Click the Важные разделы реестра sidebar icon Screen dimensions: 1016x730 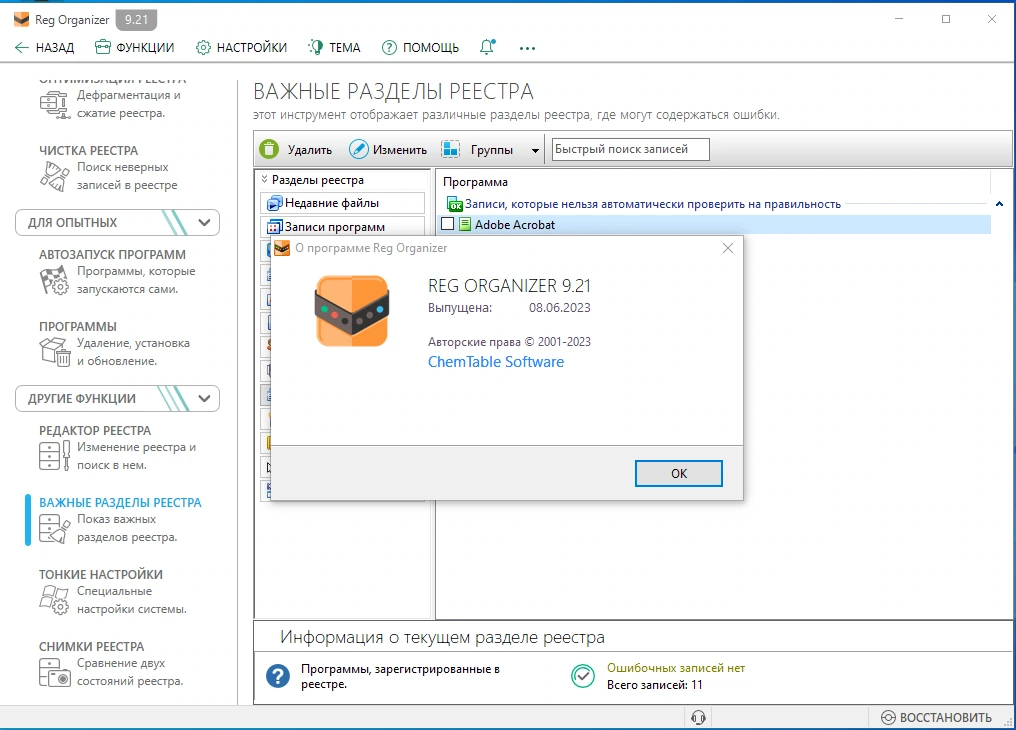pyautogui.click(x=54, y=528)
